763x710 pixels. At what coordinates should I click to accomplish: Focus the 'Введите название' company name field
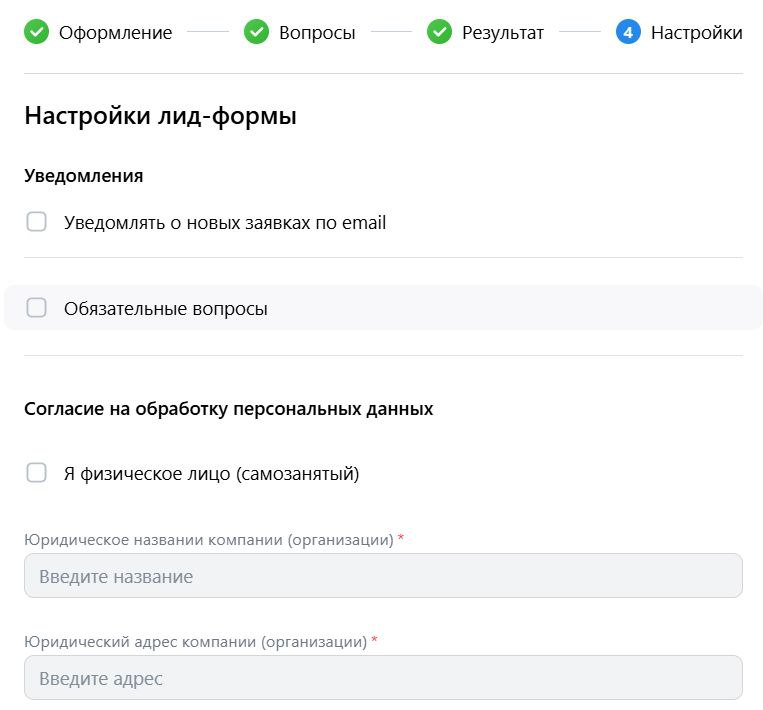(x=383, y=576)
